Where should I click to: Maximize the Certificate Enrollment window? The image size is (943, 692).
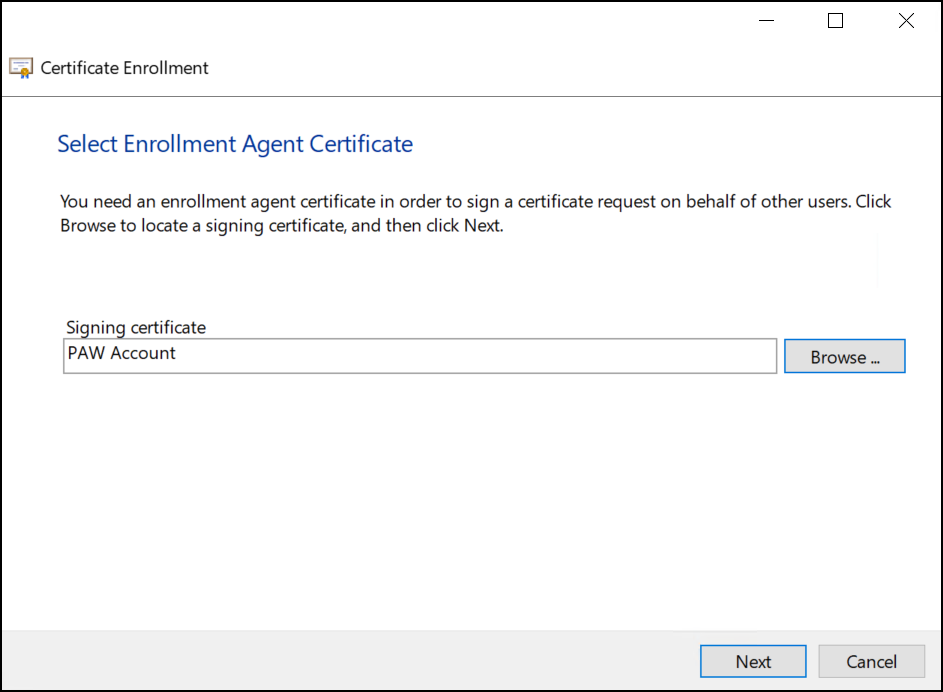[x=835, y=20]
